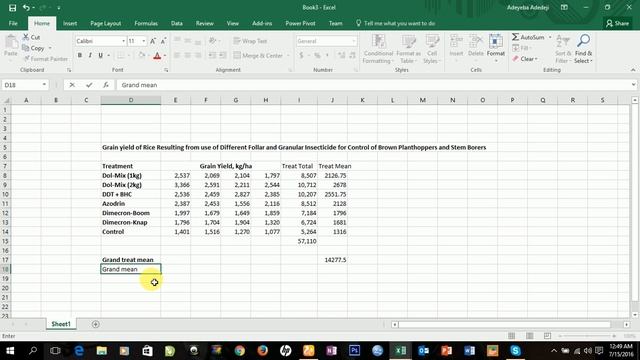
Task: Switch to Normal view in status bar
Action: click(511, 336)
